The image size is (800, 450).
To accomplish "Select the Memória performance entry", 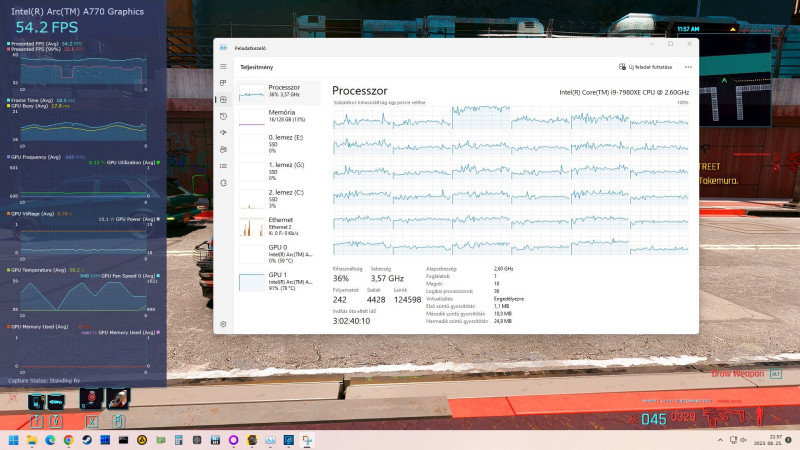I will (x=279, y=116).
